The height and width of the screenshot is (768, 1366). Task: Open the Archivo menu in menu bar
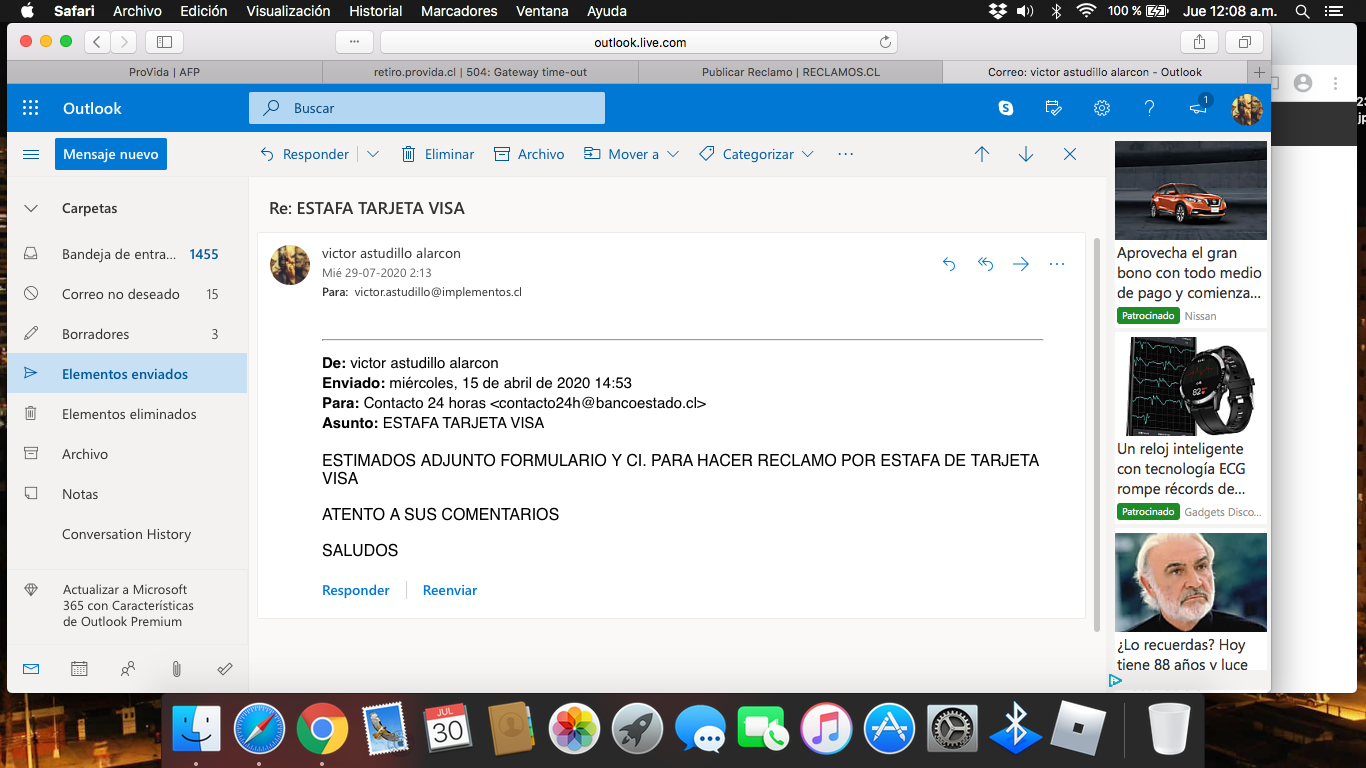tap(138, 11)
